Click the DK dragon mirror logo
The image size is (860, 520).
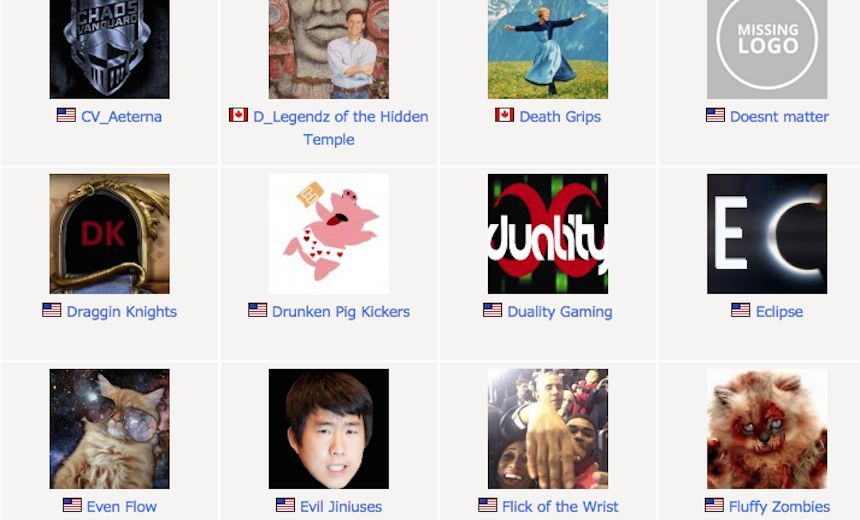click(x=110, y=234)
